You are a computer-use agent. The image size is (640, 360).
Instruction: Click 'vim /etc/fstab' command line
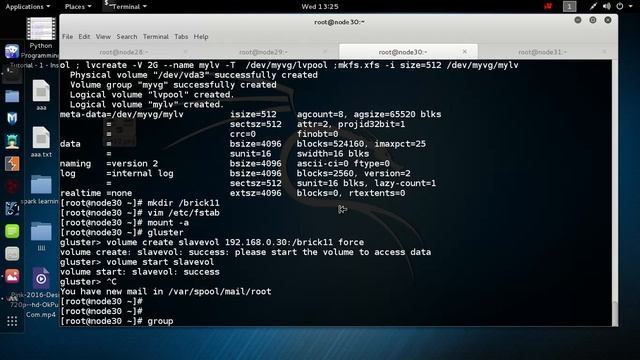coord(140,213)
